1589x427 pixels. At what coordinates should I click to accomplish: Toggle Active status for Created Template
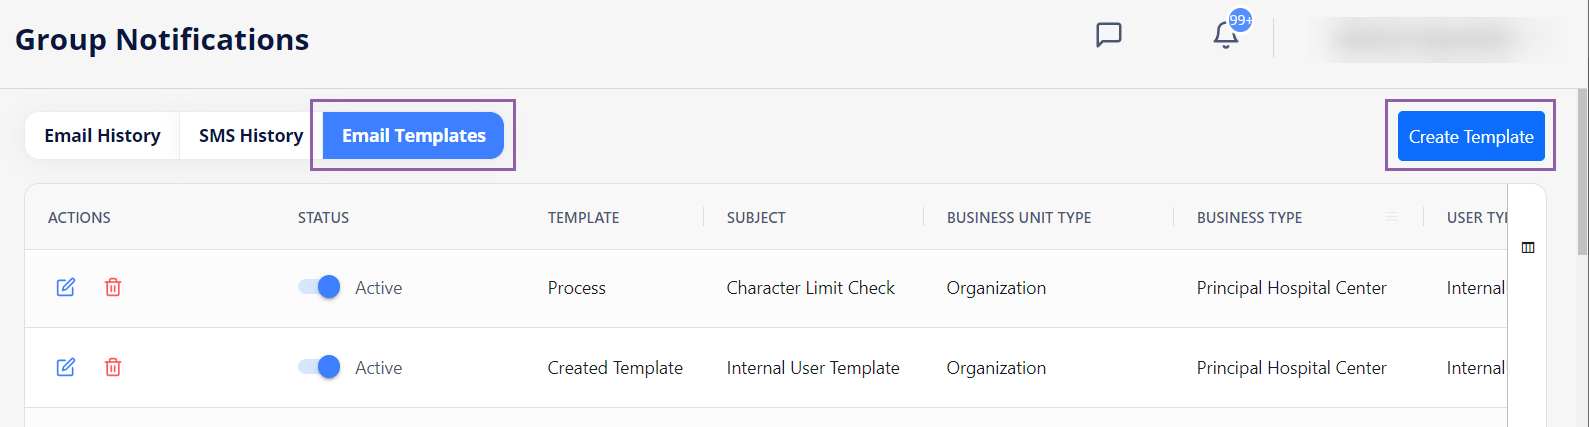click(x=319, y=367)
